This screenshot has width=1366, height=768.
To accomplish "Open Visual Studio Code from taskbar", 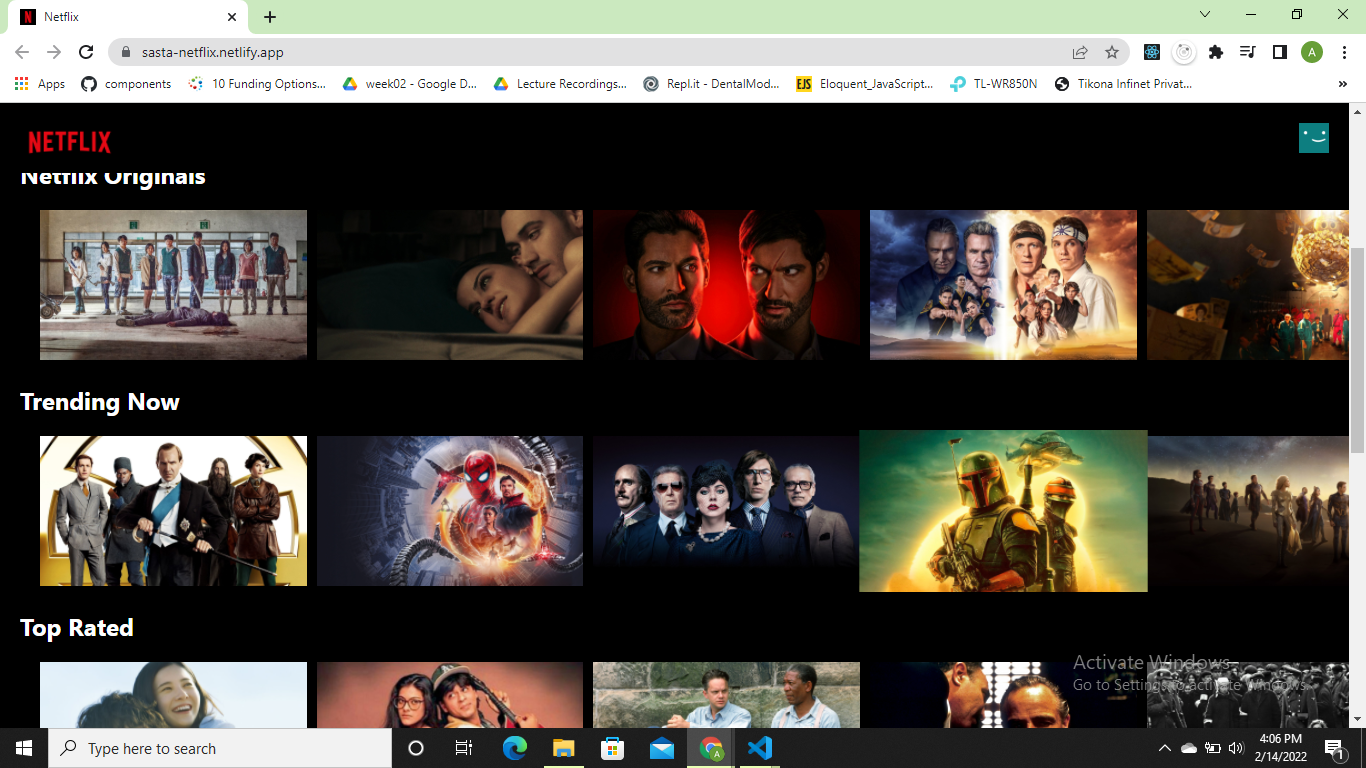I will 760,748.
